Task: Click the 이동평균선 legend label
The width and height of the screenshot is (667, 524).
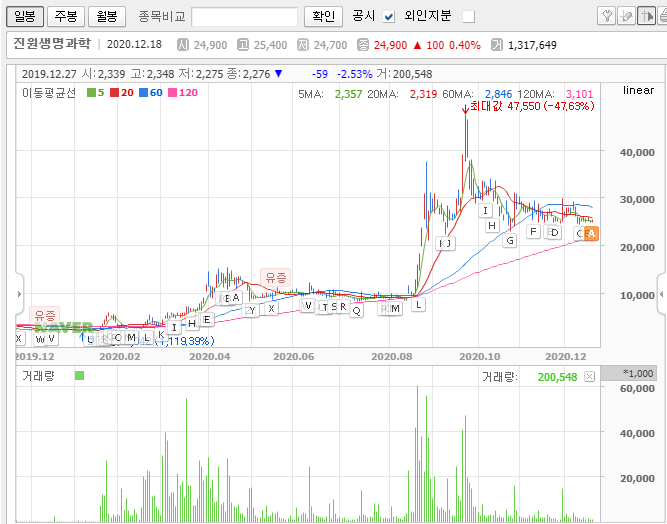Action: [x=49, y=93]
